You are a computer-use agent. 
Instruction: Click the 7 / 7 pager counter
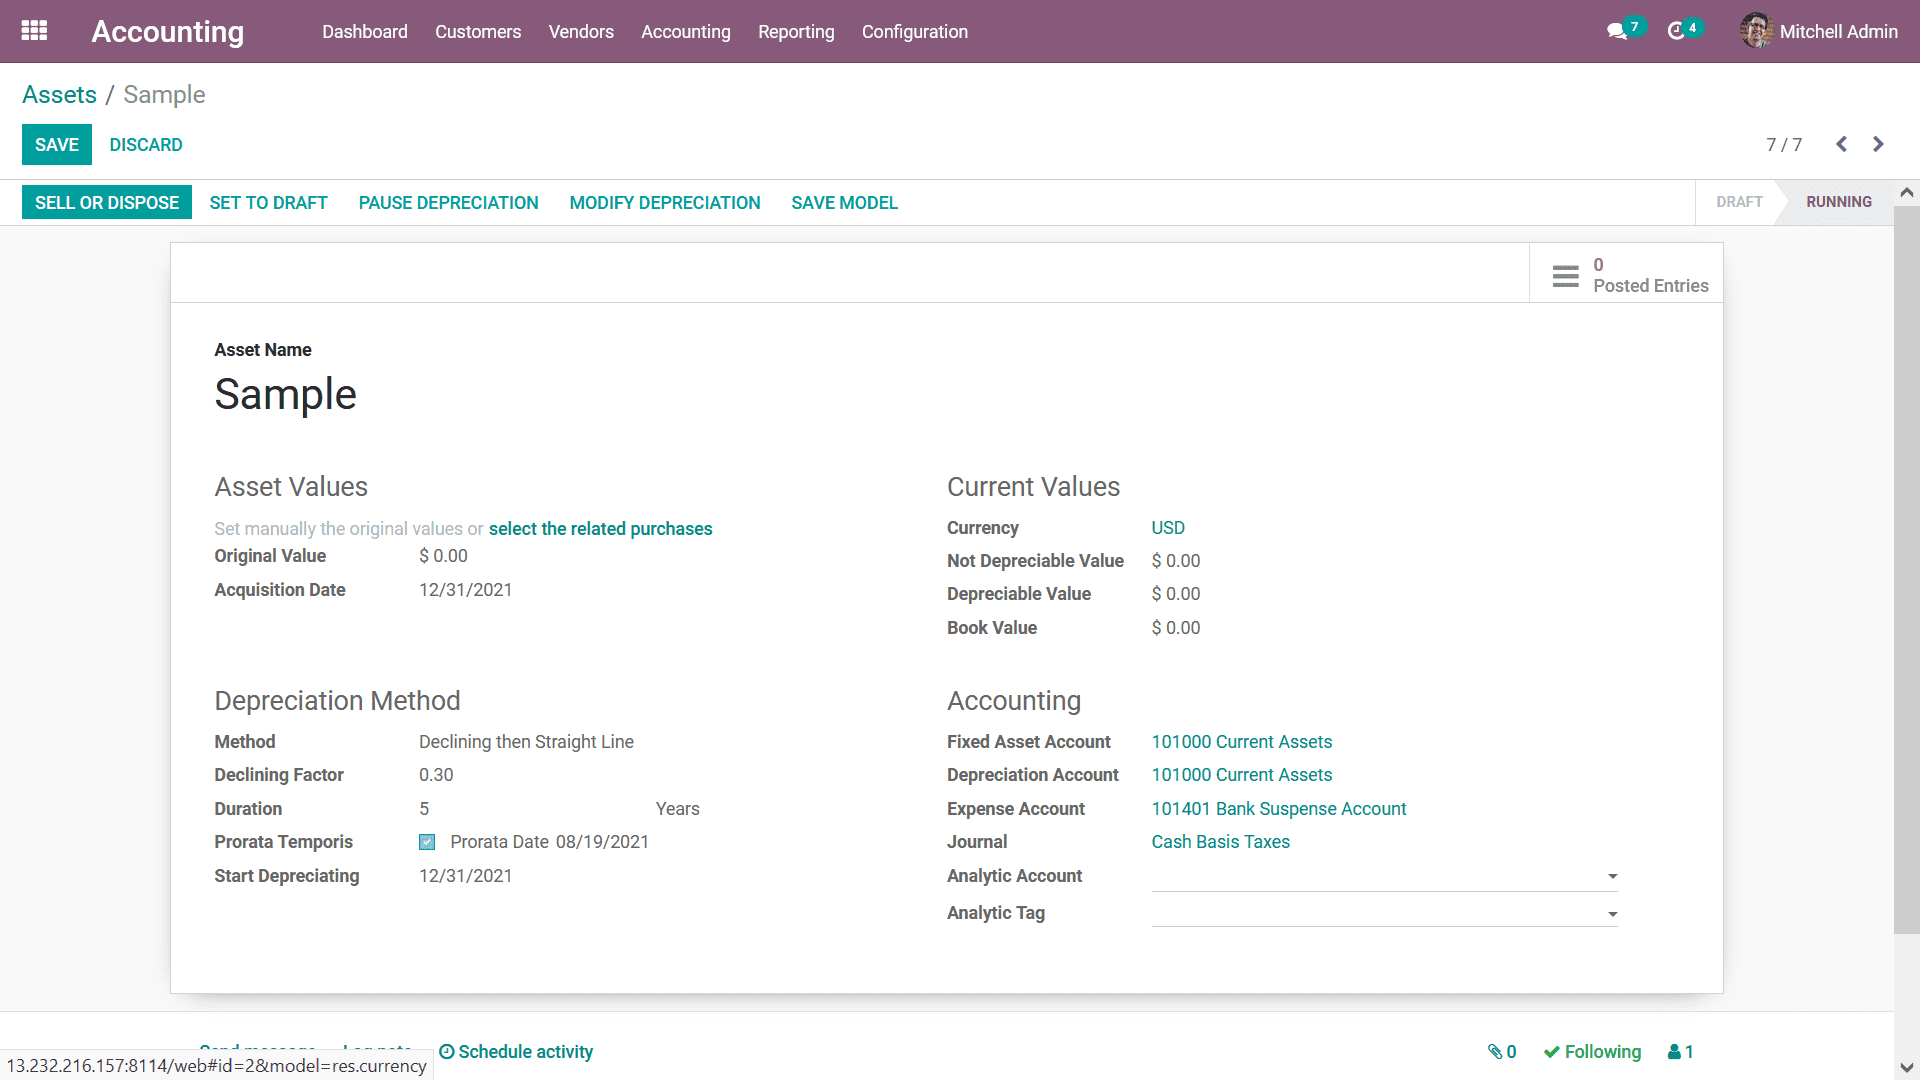point(1784,144)
